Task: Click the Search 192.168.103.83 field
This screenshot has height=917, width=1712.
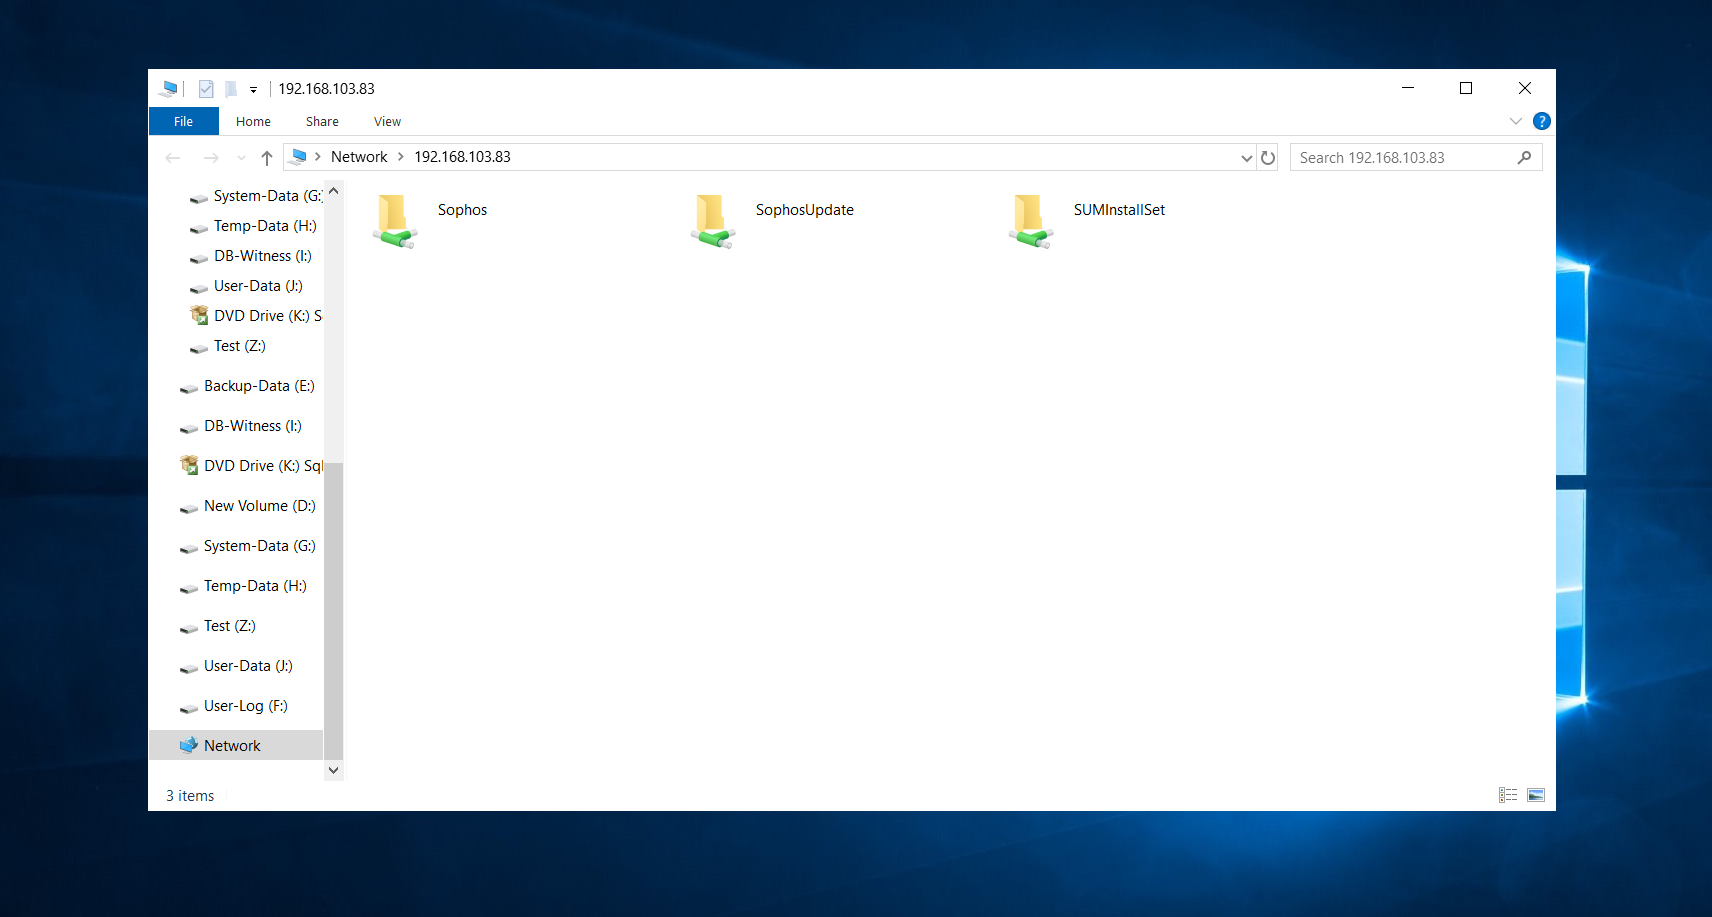Action: click(1416, 158)
